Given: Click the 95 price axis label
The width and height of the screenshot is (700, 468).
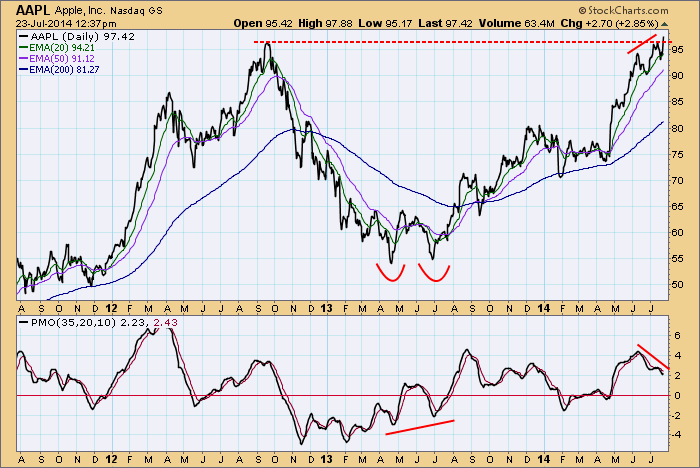Looking at the screenshot, I should tap(678, 50).
